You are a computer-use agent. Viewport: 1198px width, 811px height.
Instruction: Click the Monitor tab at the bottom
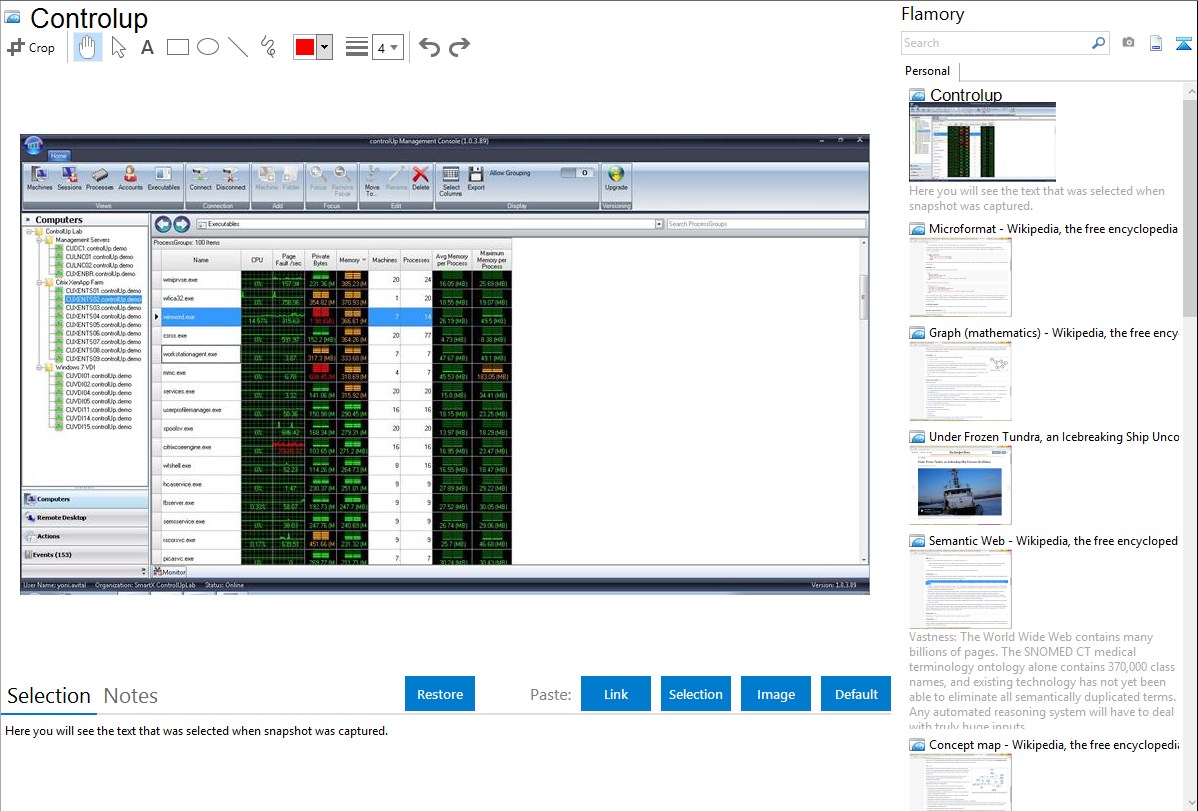(170, 572)
